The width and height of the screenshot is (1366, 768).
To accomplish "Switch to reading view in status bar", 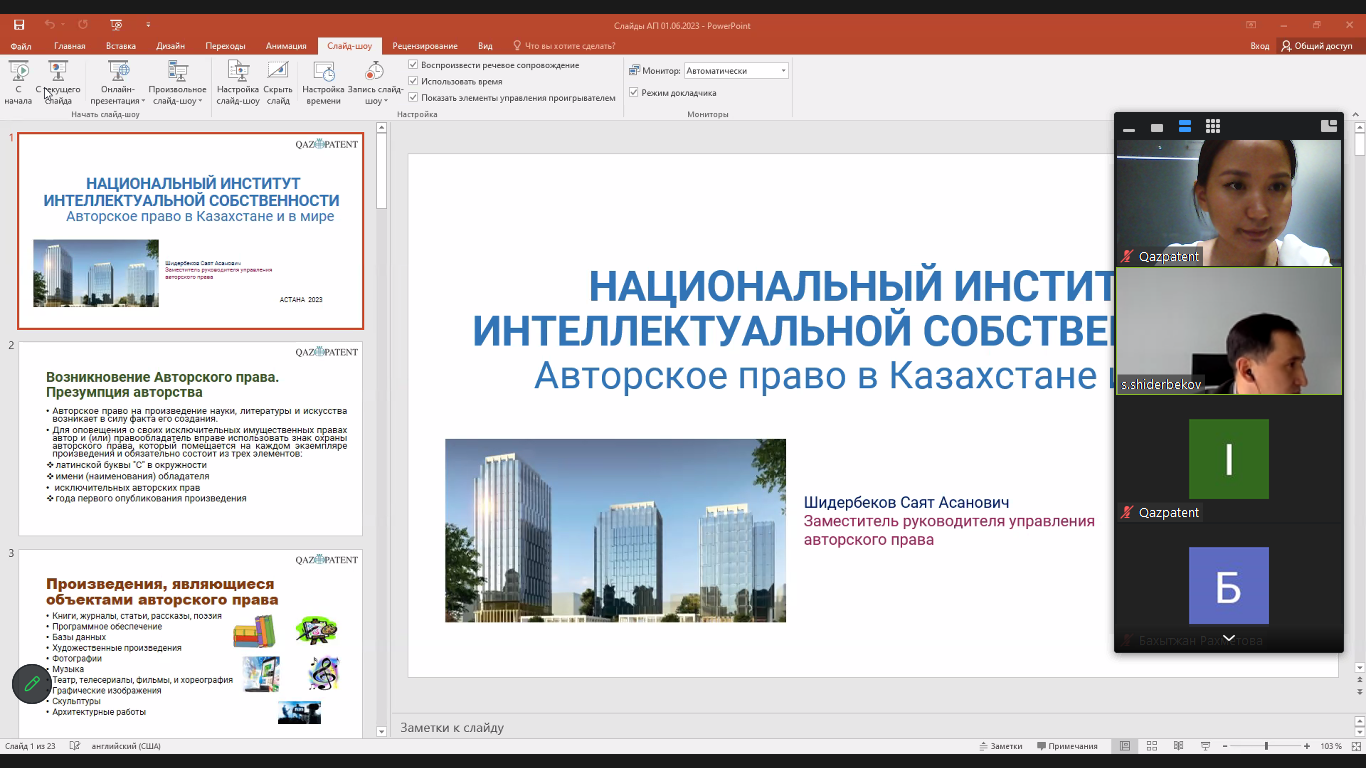I will (1179, 746).
